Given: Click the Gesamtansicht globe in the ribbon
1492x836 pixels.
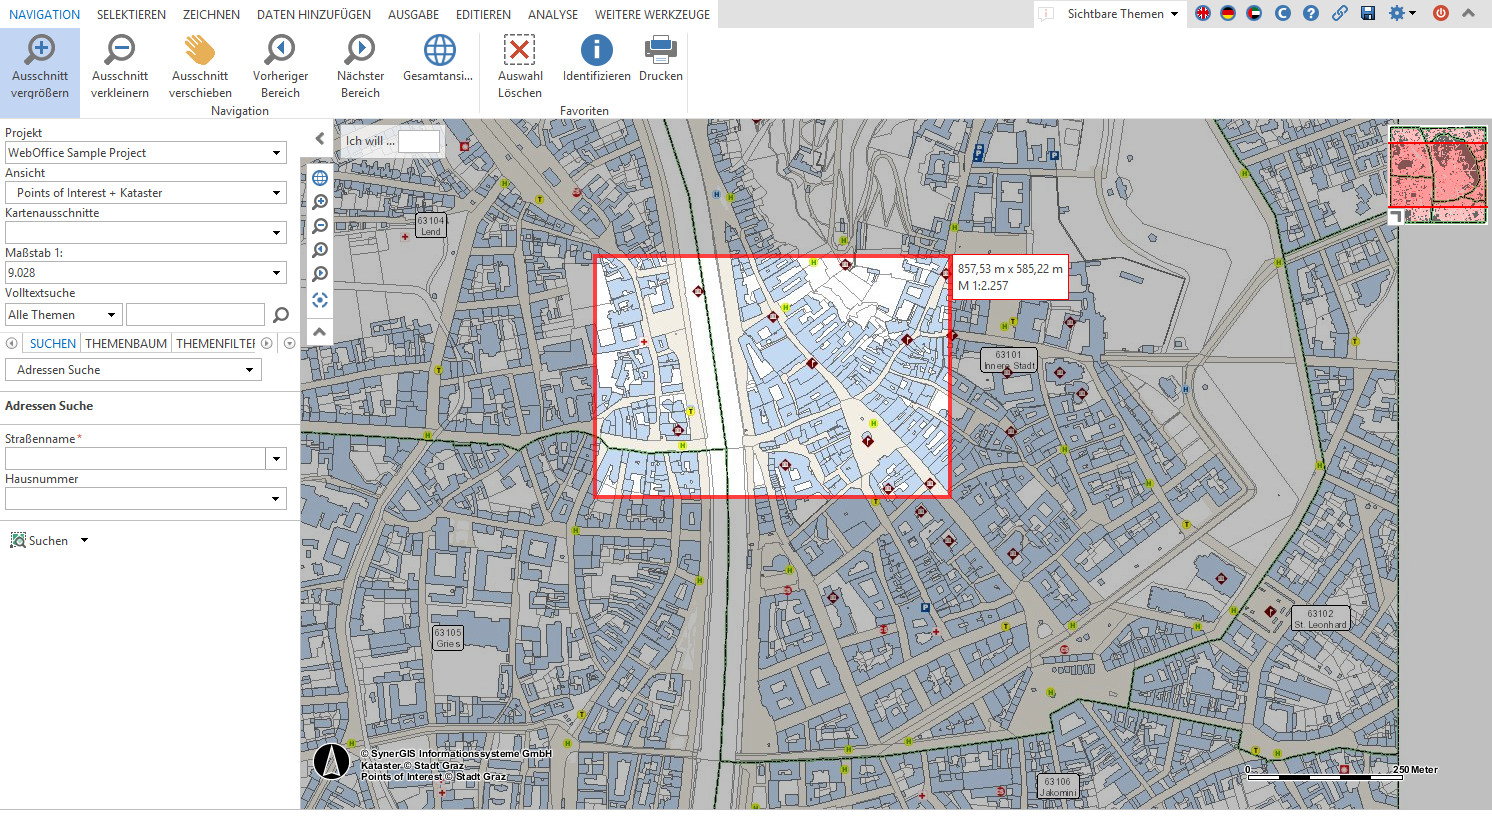Looking at the screenshot, I should (438, 59).
